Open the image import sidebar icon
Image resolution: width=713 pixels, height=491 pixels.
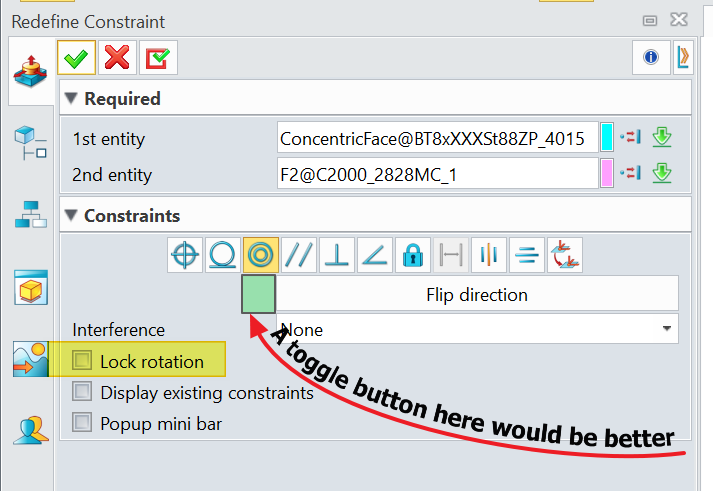tap(30, 359)
